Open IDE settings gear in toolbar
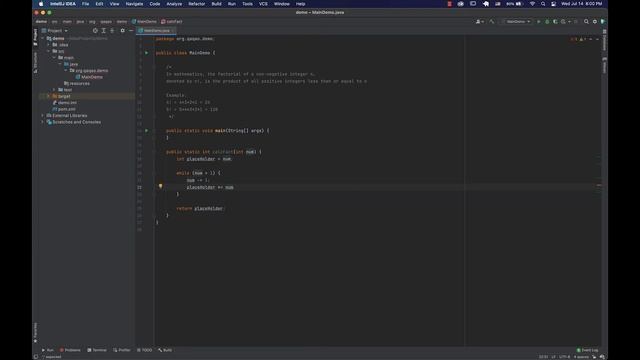640x360 pixels. click(x=595, y=21)
